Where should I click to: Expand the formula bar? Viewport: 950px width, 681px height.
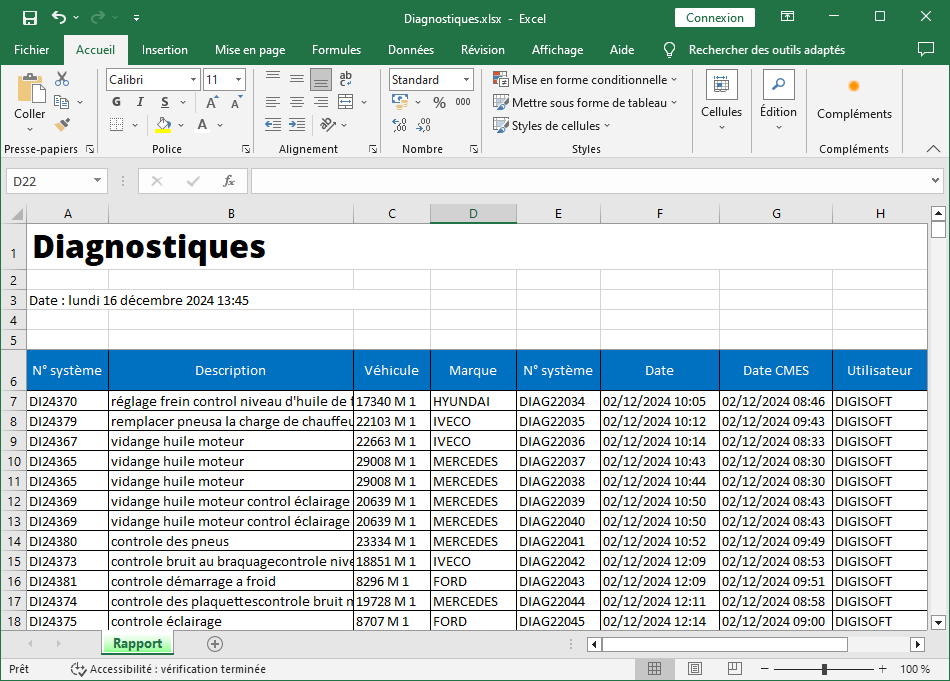coord(935,181)
